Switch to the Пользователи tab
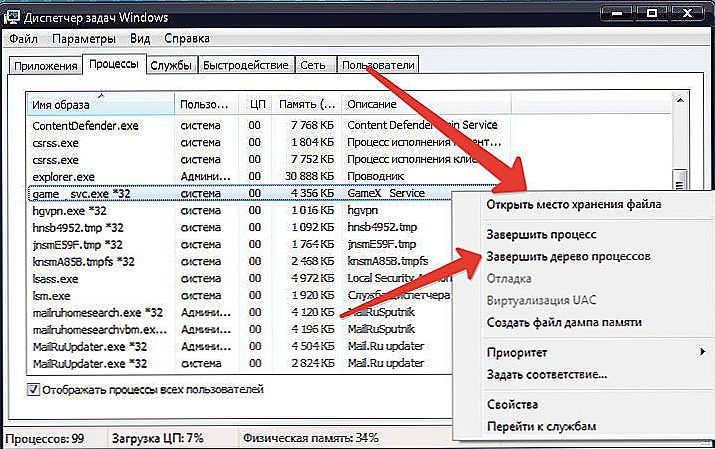 click(x=378, y=66)
